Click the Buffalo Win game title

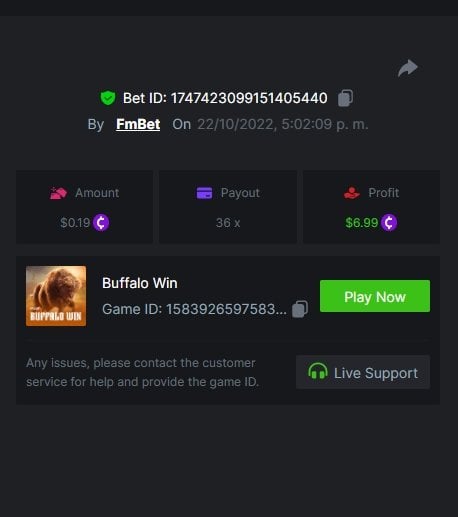tap(140, 283)
